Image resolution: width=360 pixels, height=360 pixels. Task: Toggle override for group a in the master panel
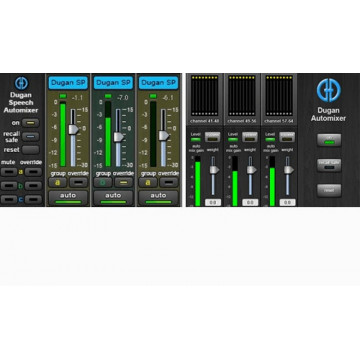(33, 172)
